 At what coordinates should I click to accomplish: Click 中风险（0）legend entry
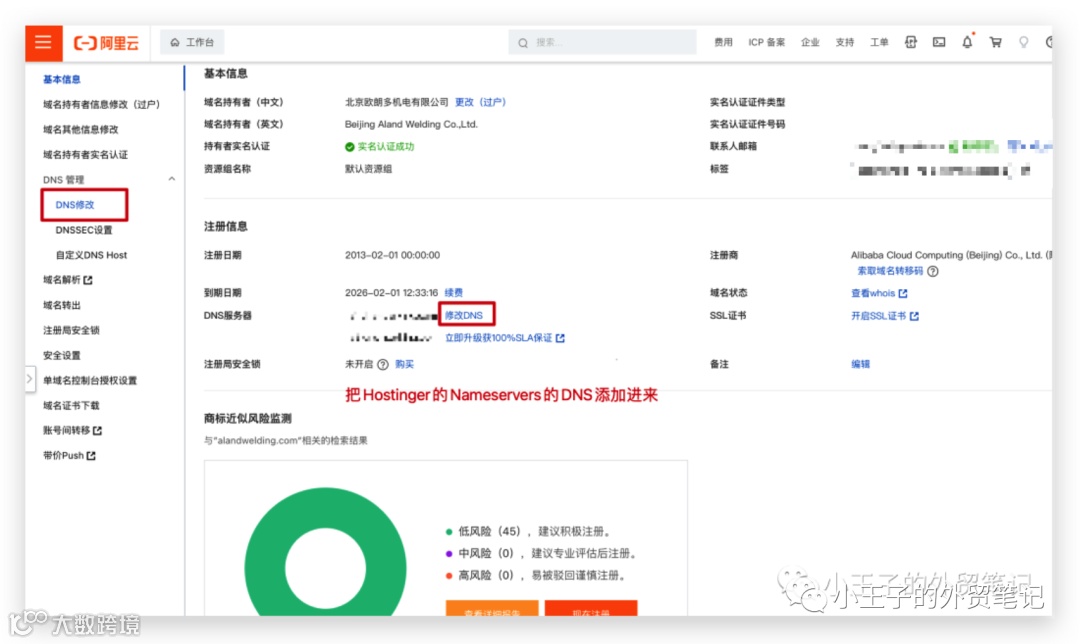(541, 553)
